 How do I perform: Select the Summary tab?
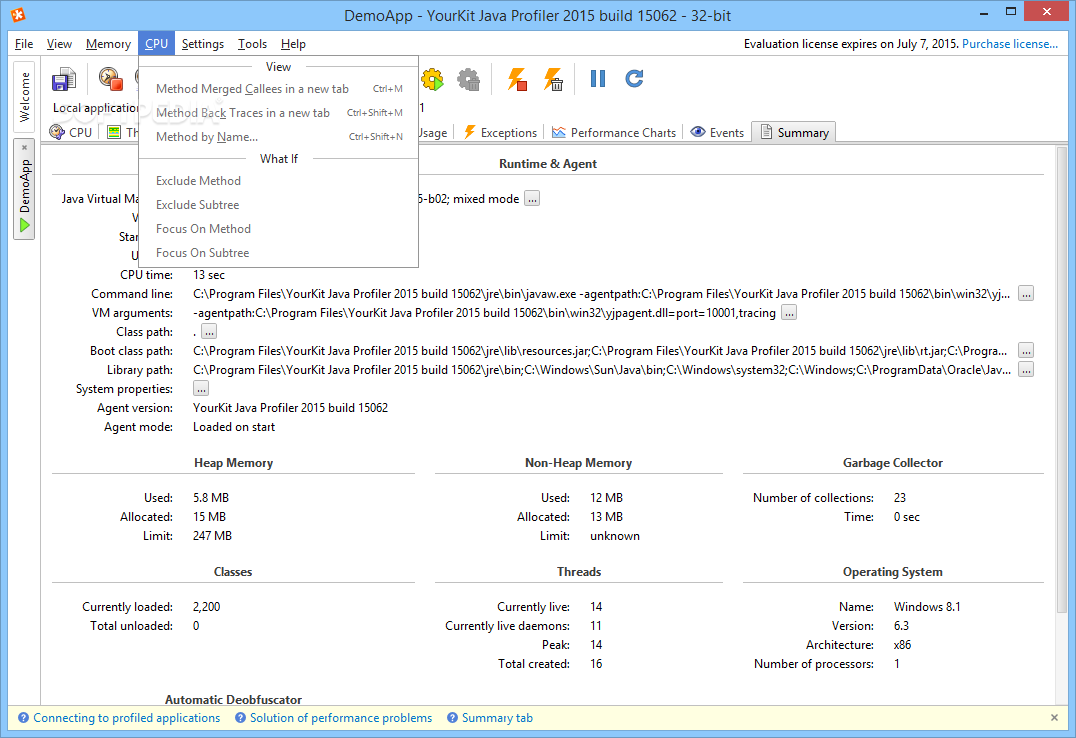click(794, 132)
